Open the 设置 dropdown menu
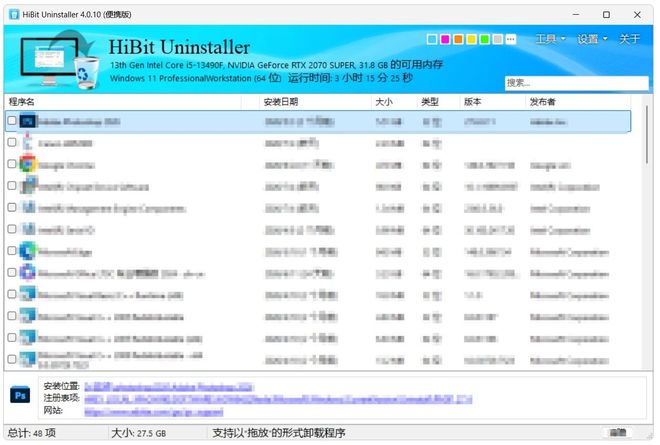Viewport: 660px width, 445px height. pos(592,39)
